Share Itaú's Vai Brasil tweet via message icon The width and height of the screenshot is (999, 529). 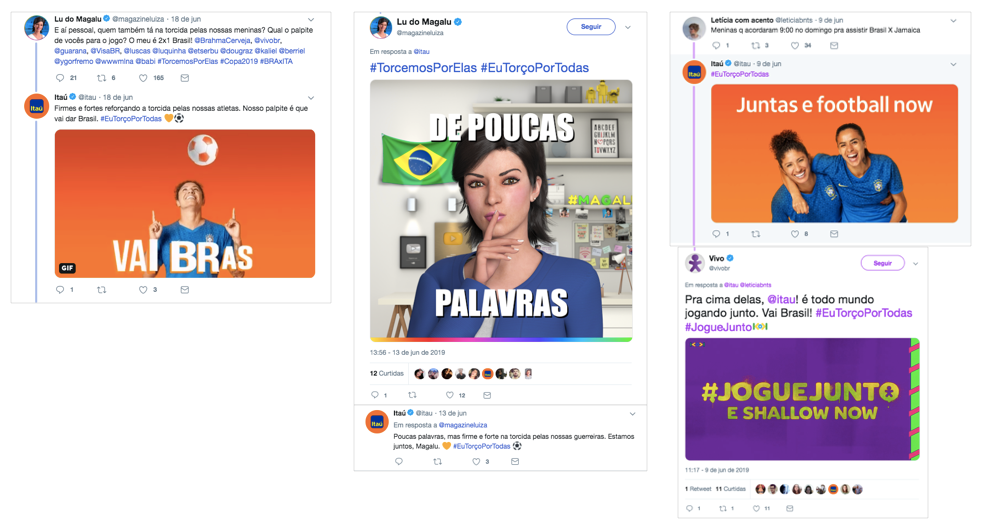pyautogui.click(x=185, y=290)
